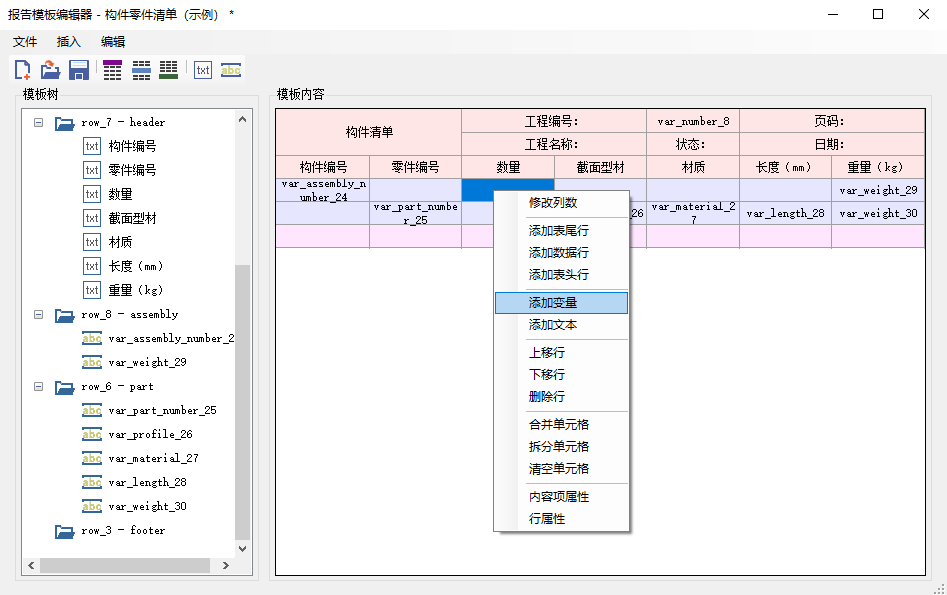This screenshot has width=947, height=595.
Task: Collapse the row_8 - assembly tree node
Action: (x=39, y=314)
